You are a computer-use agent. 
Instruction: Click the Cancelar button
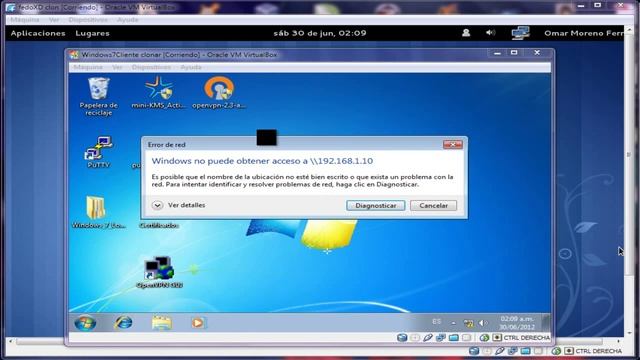pos(433,205)
